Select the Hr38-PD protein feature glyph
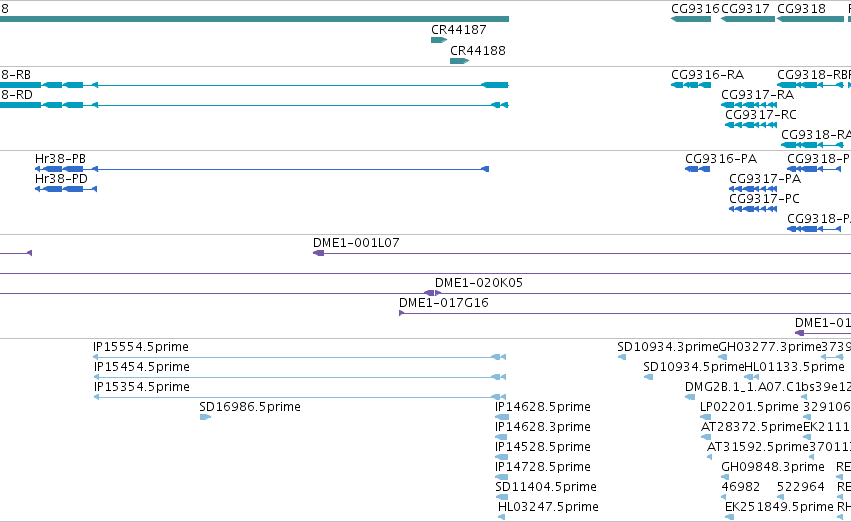Image resolution: width=851 pixels, height=522 pixels. pos(66,189)
